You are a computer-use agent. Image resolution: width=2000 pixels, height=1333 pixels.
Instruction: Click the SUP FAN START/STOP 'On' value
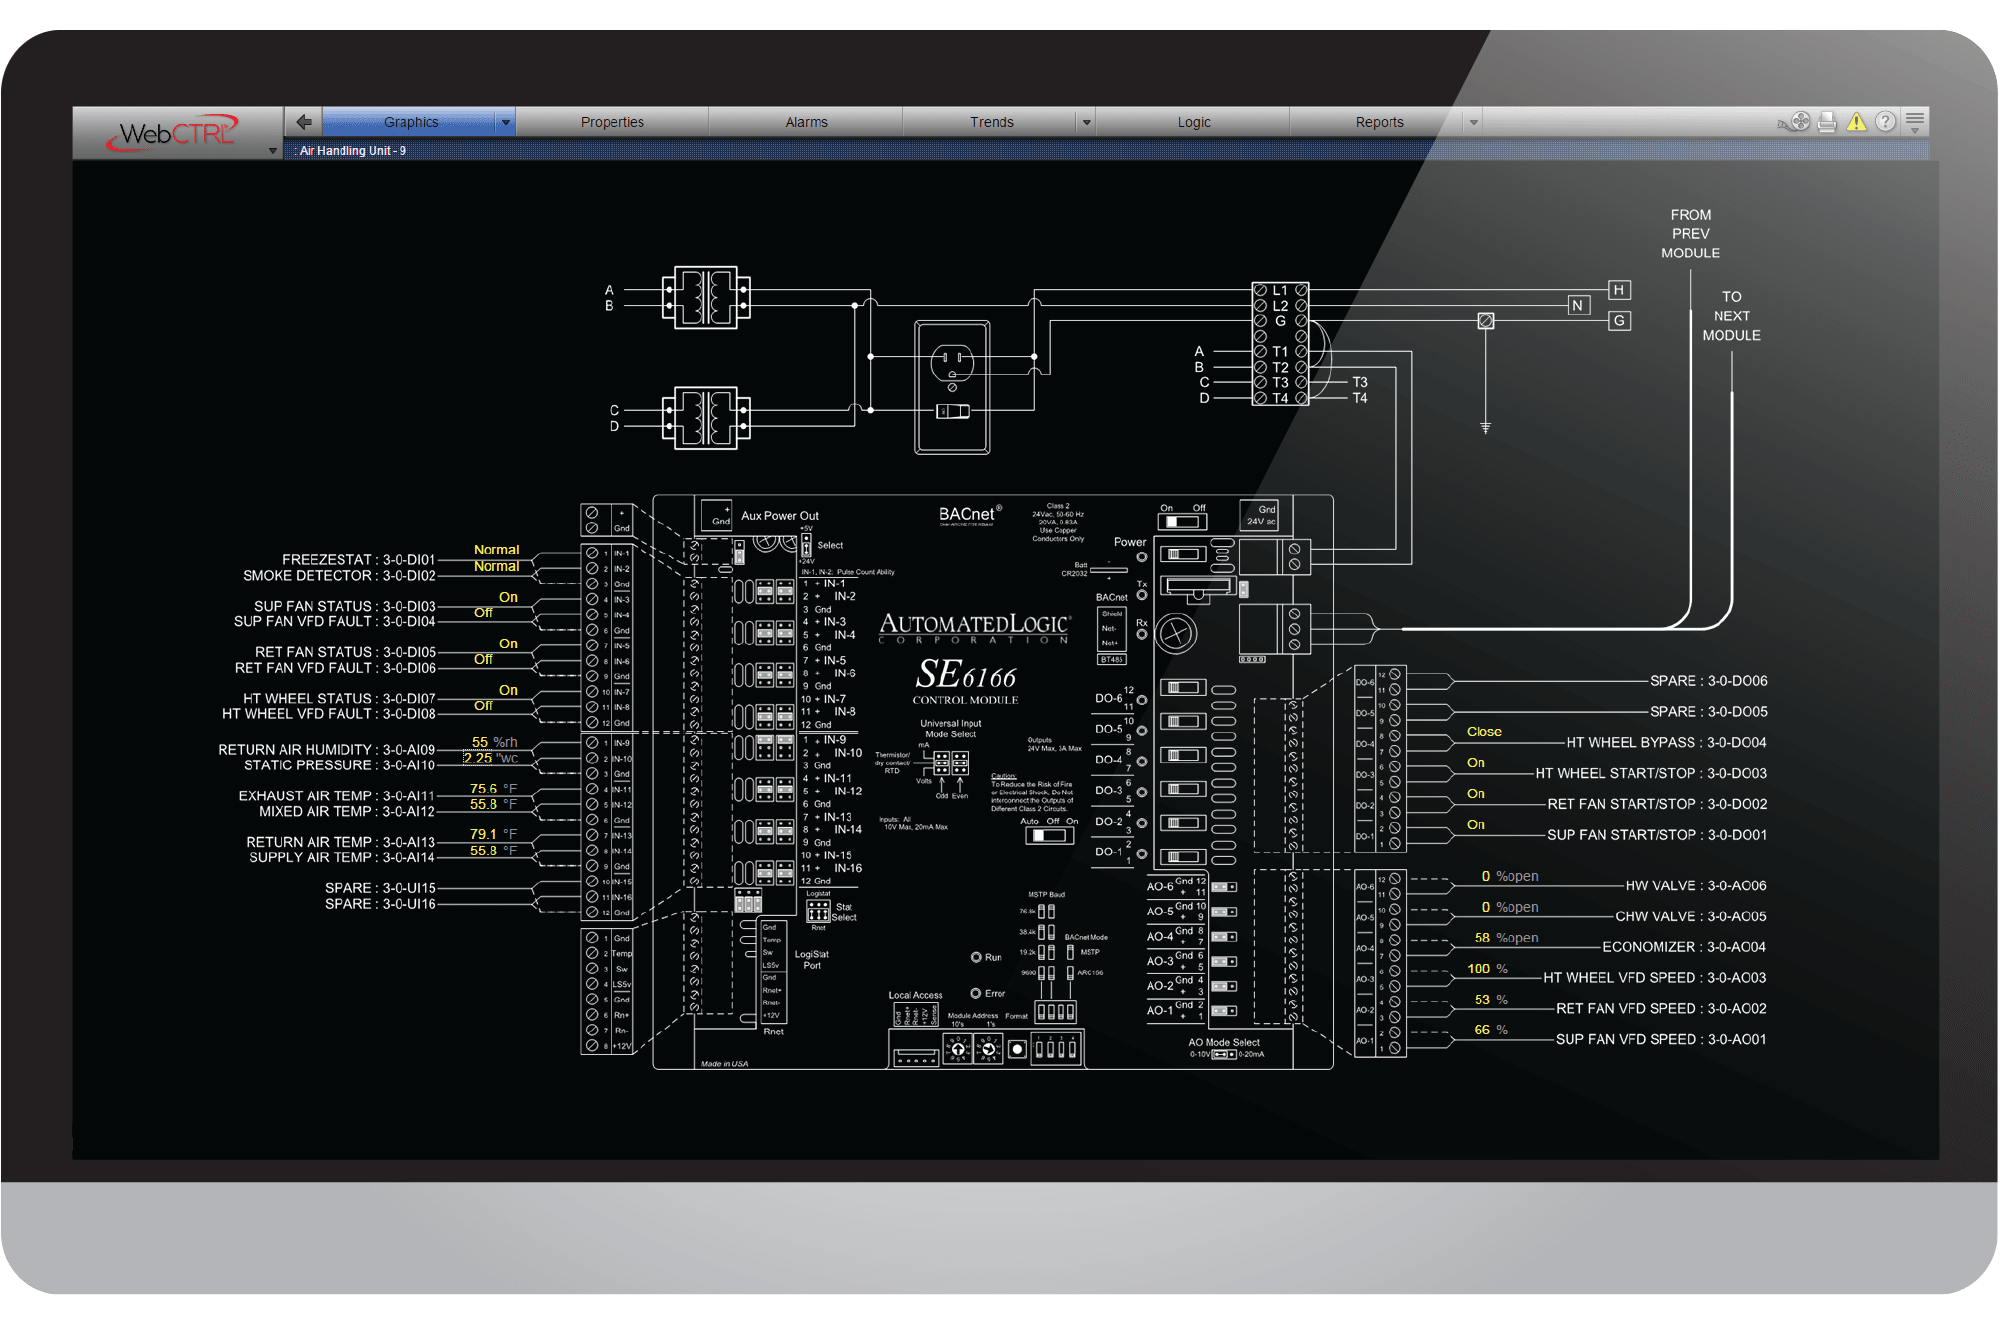pos(1476,825)
